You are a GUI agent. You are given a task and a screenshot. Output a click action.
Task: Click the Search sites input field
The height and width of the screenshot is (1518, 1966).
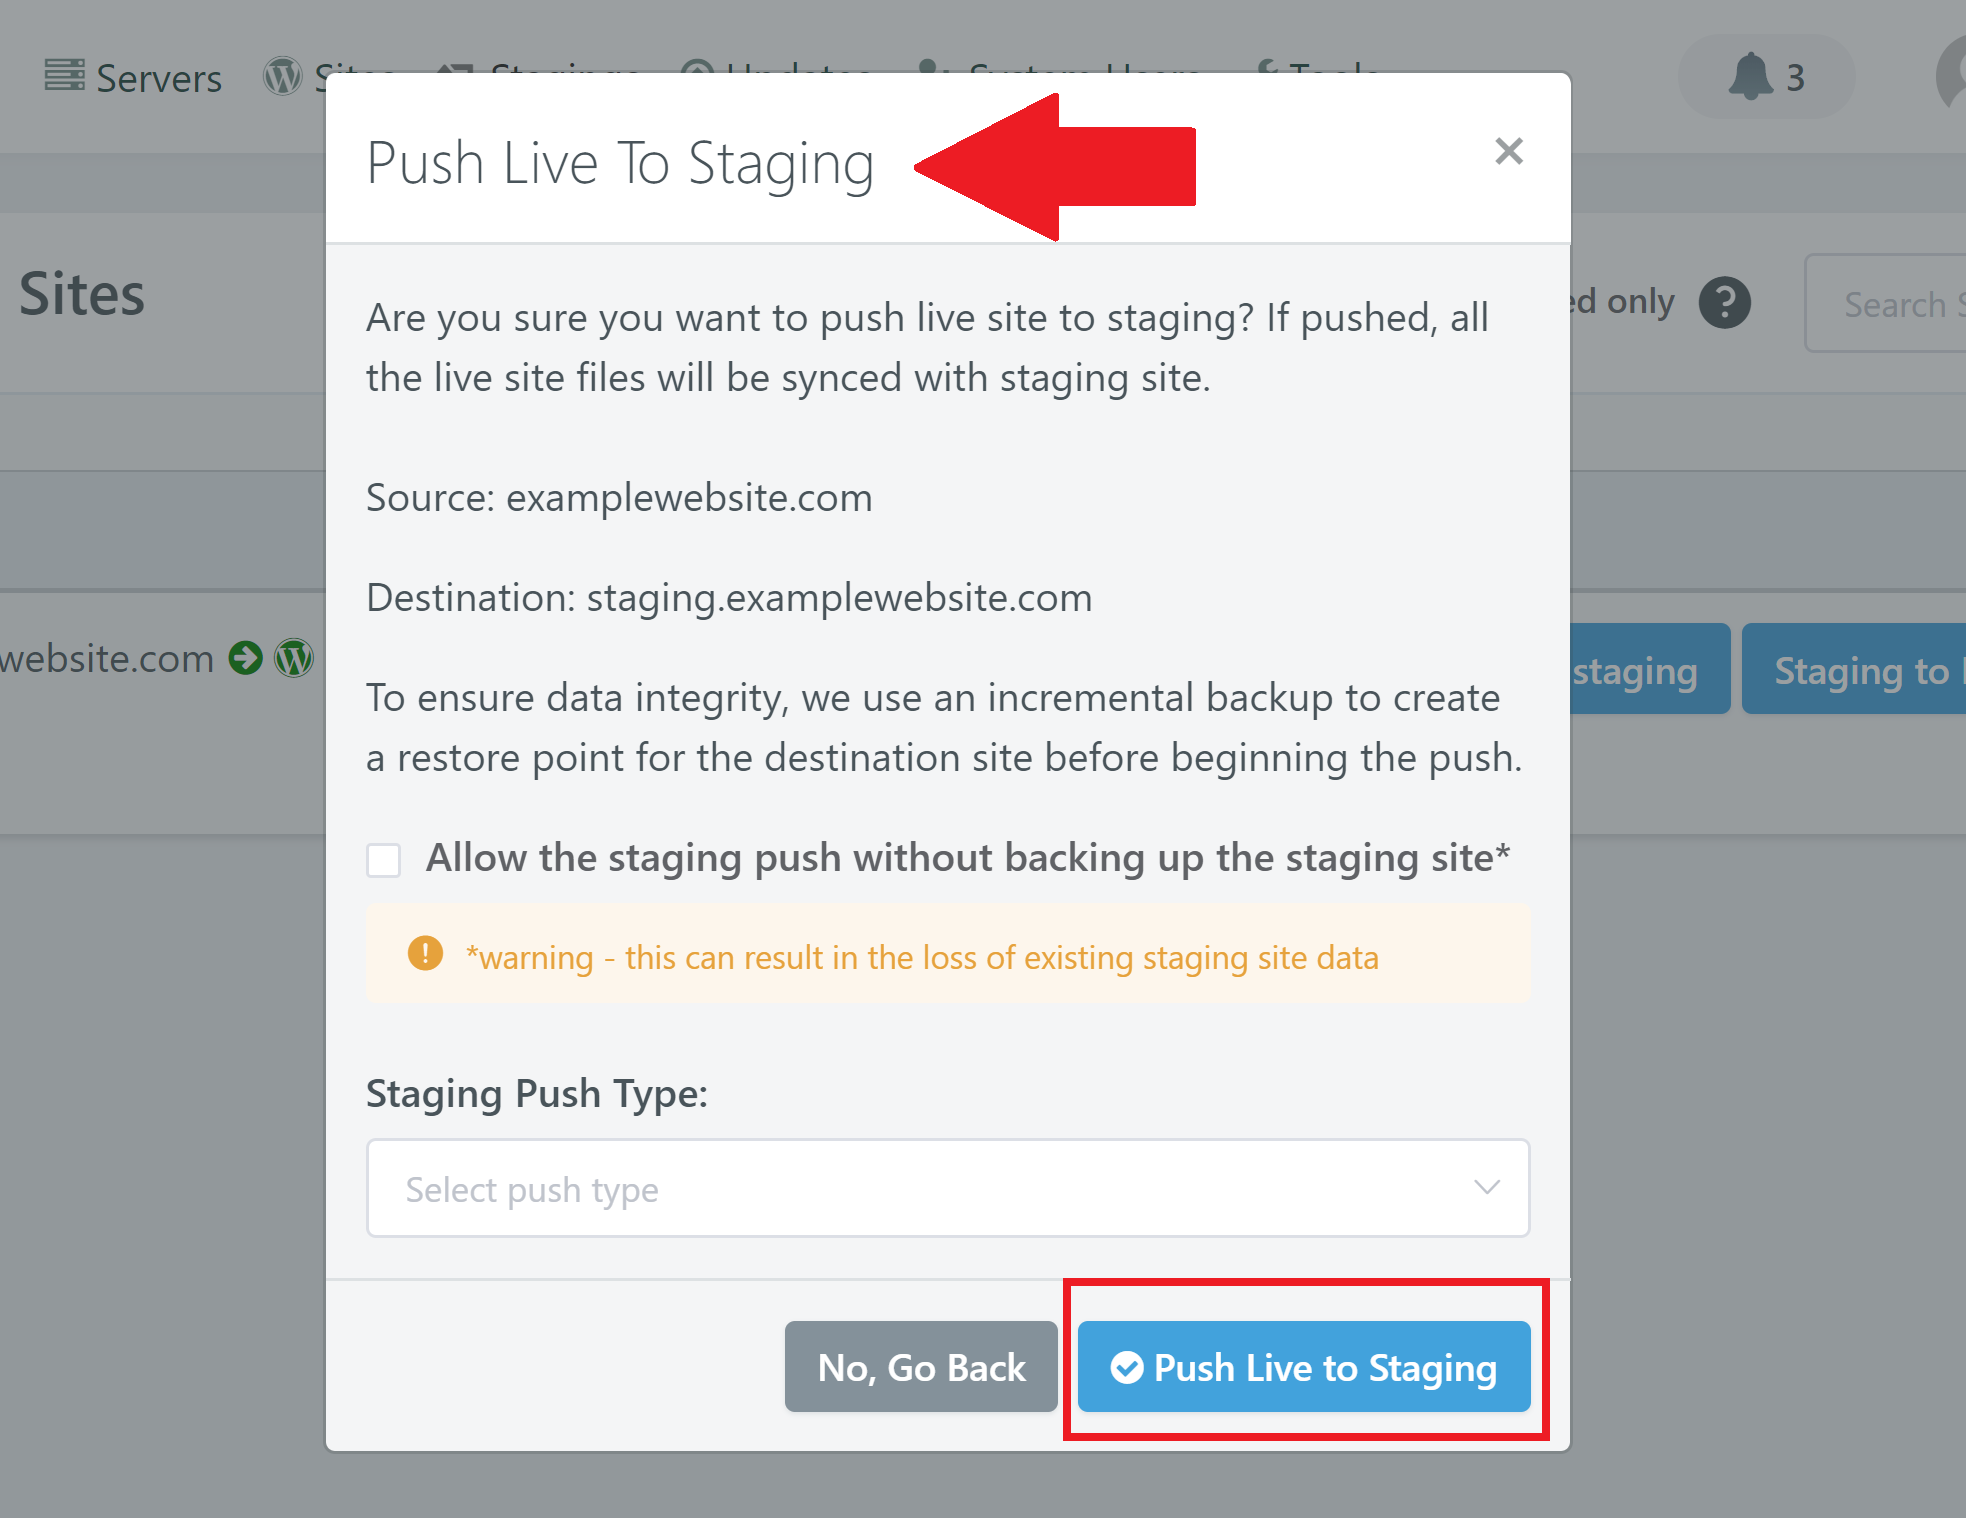(x=1886, y=303)
